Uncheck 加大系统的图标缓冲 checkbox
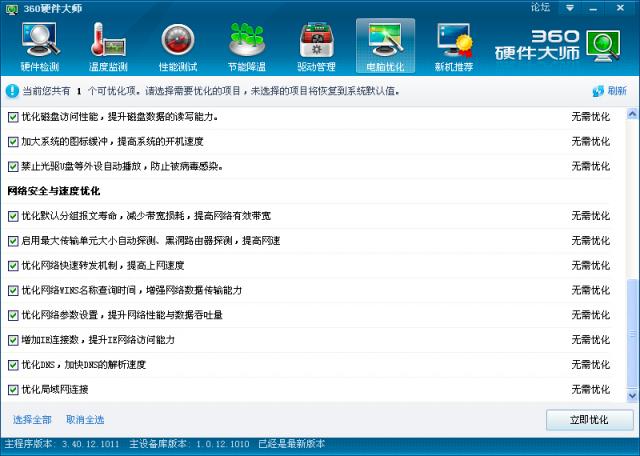 tap(13, 142)
